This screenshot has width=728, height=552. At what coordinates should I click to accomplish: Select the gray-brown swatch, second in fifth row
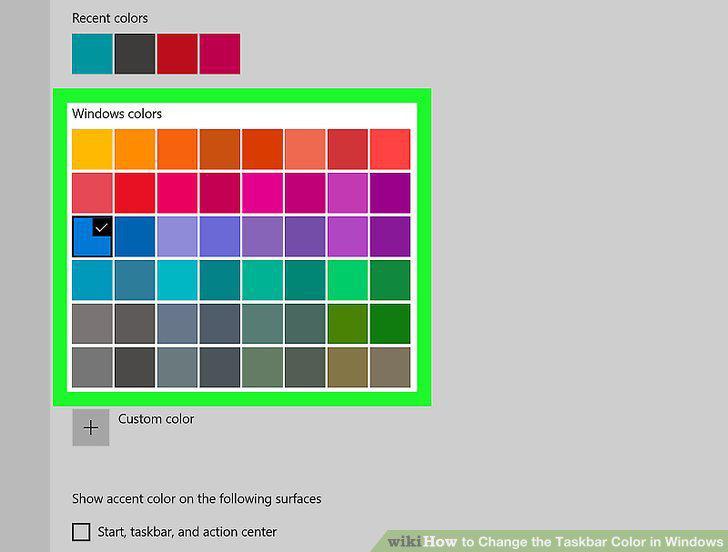coord(135,324)
